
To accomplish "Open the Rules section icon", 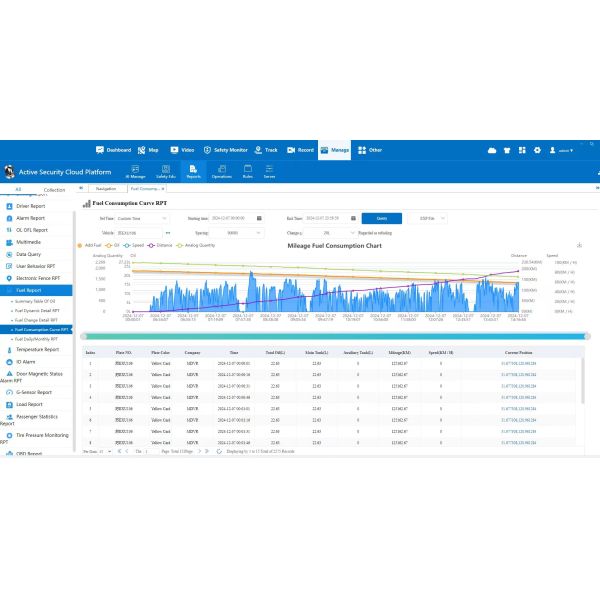I will (246, 171).
